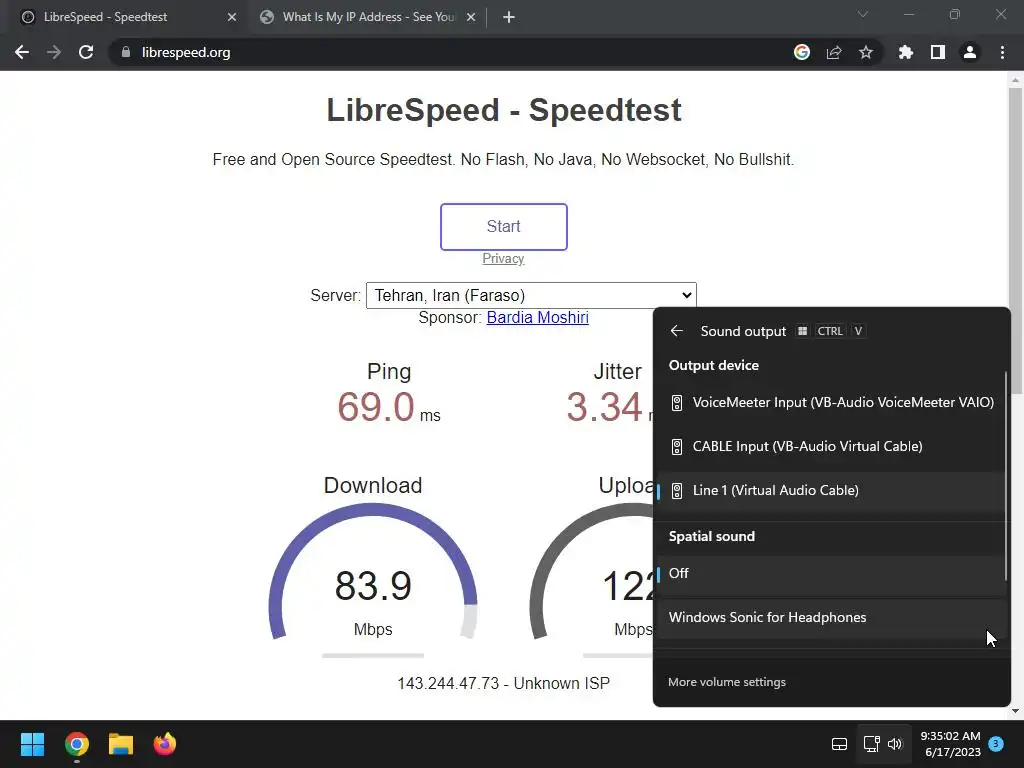Go back from Sound output panel
The width and height of the screenshot is (1024, 768).
point(677,331)
